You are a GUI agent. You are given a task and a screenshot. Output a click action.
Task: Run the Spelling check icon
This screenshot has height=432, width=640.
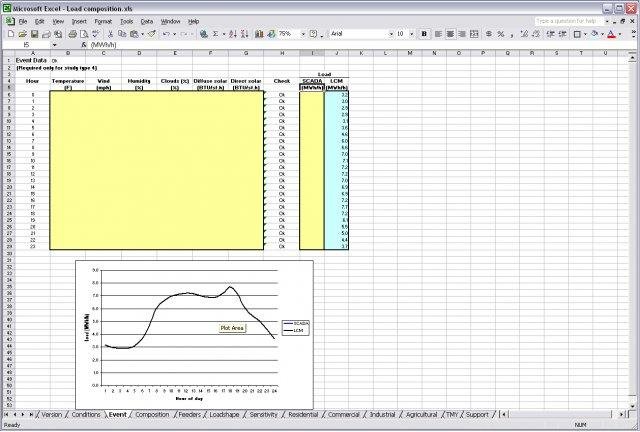point(96,34)
